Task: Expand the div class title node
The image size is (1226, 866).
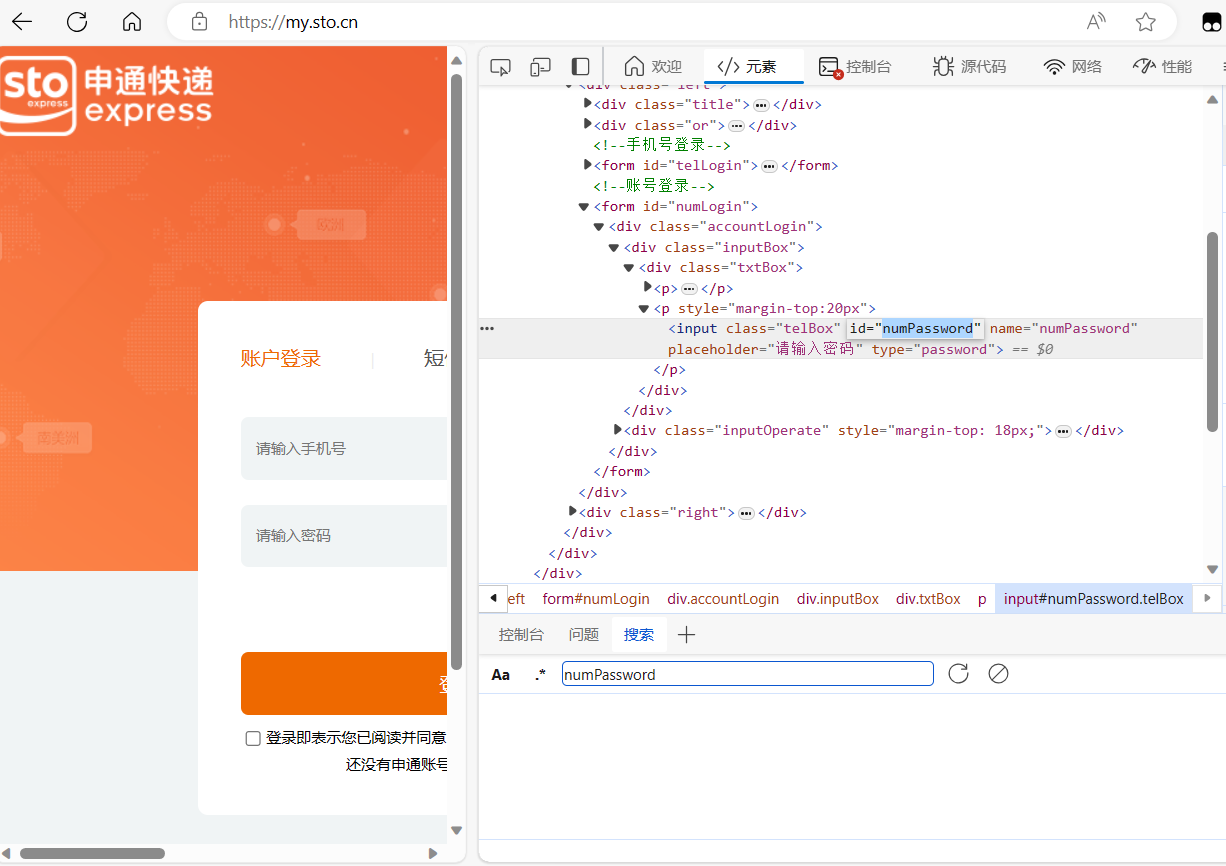Action: (588, 103)
